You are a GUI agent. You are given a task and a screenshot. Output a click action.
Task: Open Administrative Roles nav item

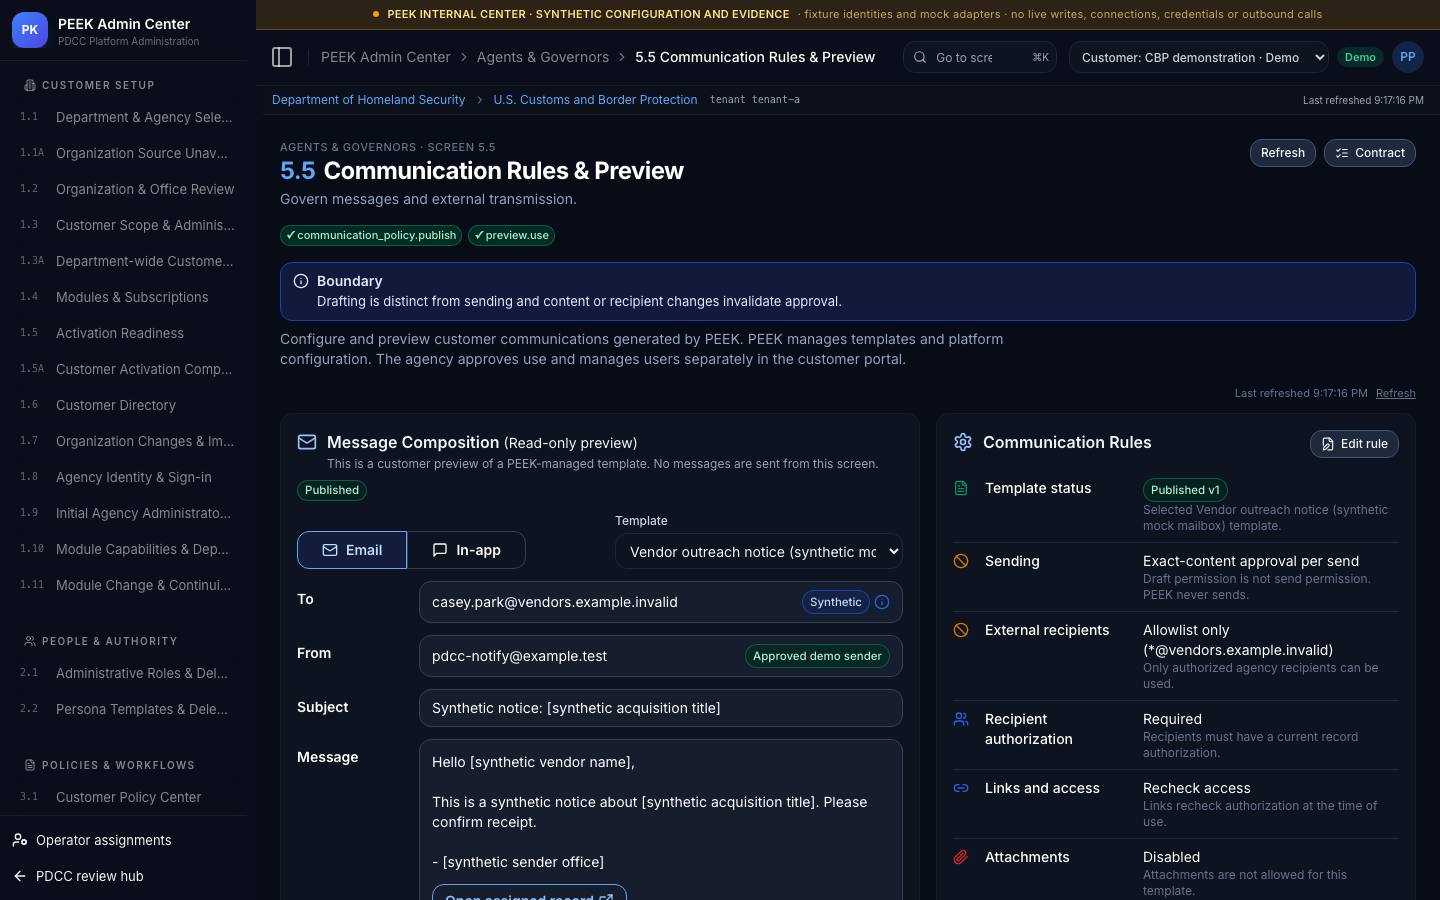128,673
